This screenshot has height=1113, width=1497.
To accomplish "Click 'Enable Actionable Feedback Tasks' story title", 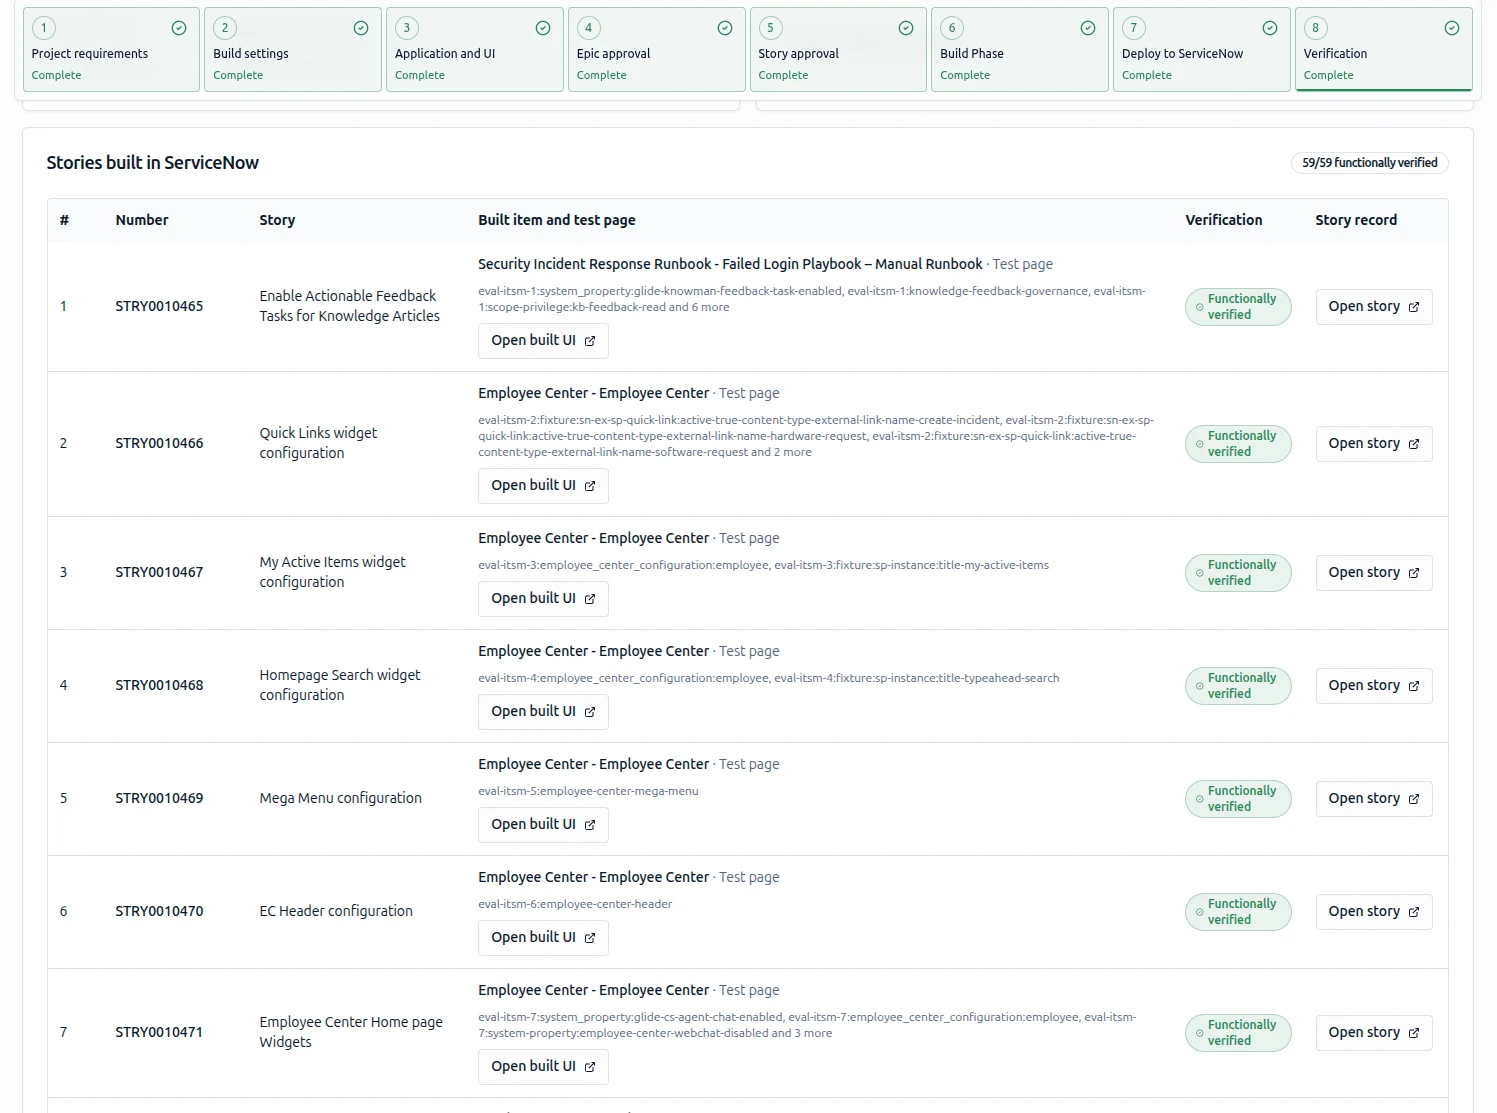I will pos(350,307).
